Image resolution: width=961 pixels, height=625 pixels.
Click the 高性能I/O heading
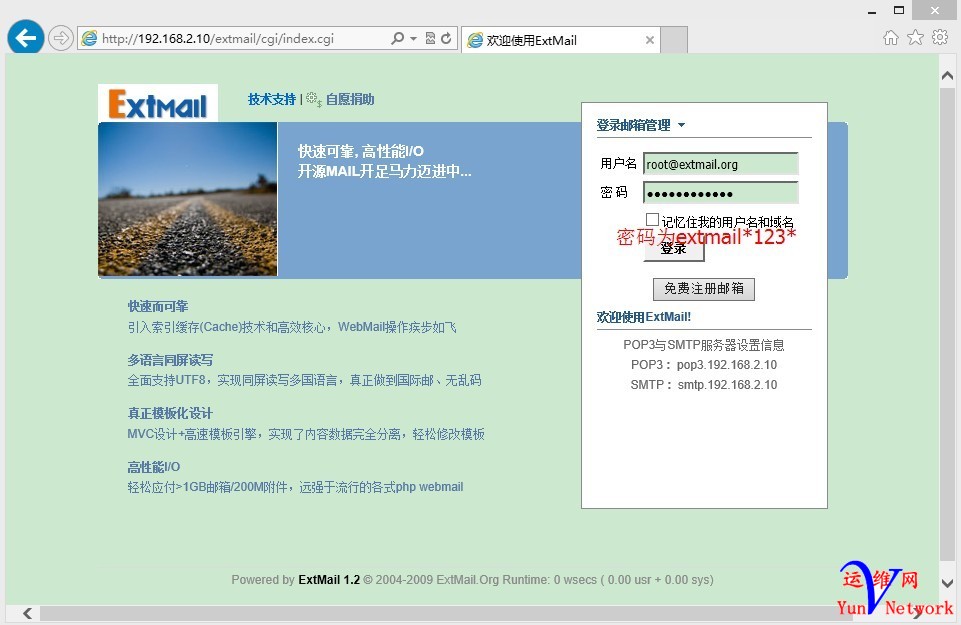coord(153,467)
